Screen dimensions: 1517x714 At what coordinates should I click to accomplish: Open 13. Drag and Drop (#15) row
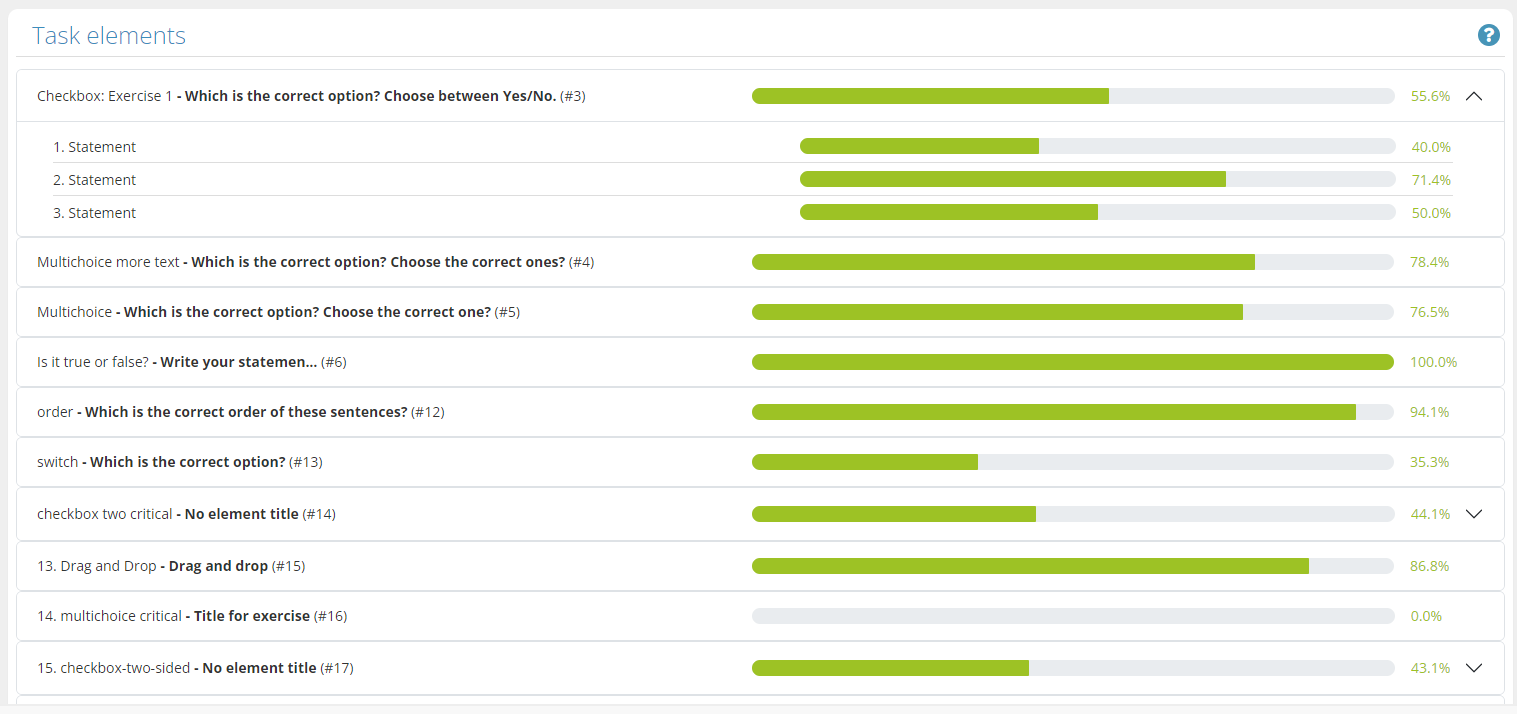click(x=760, y=566)
